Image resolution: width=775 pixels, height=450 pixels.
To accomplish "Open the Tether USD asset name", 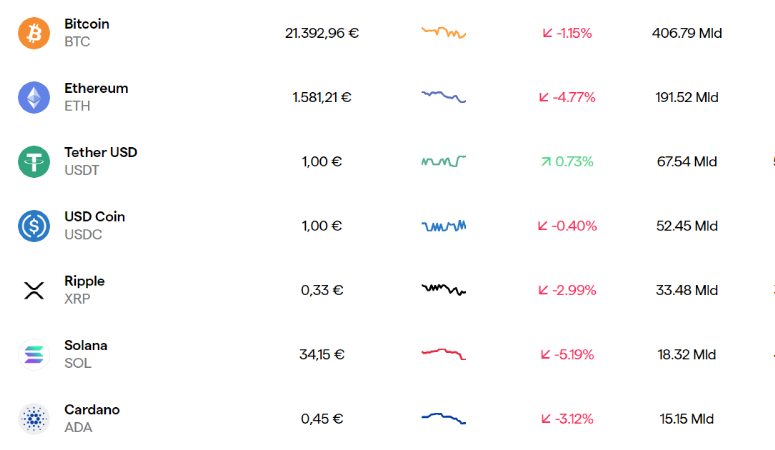I will 100,152.
